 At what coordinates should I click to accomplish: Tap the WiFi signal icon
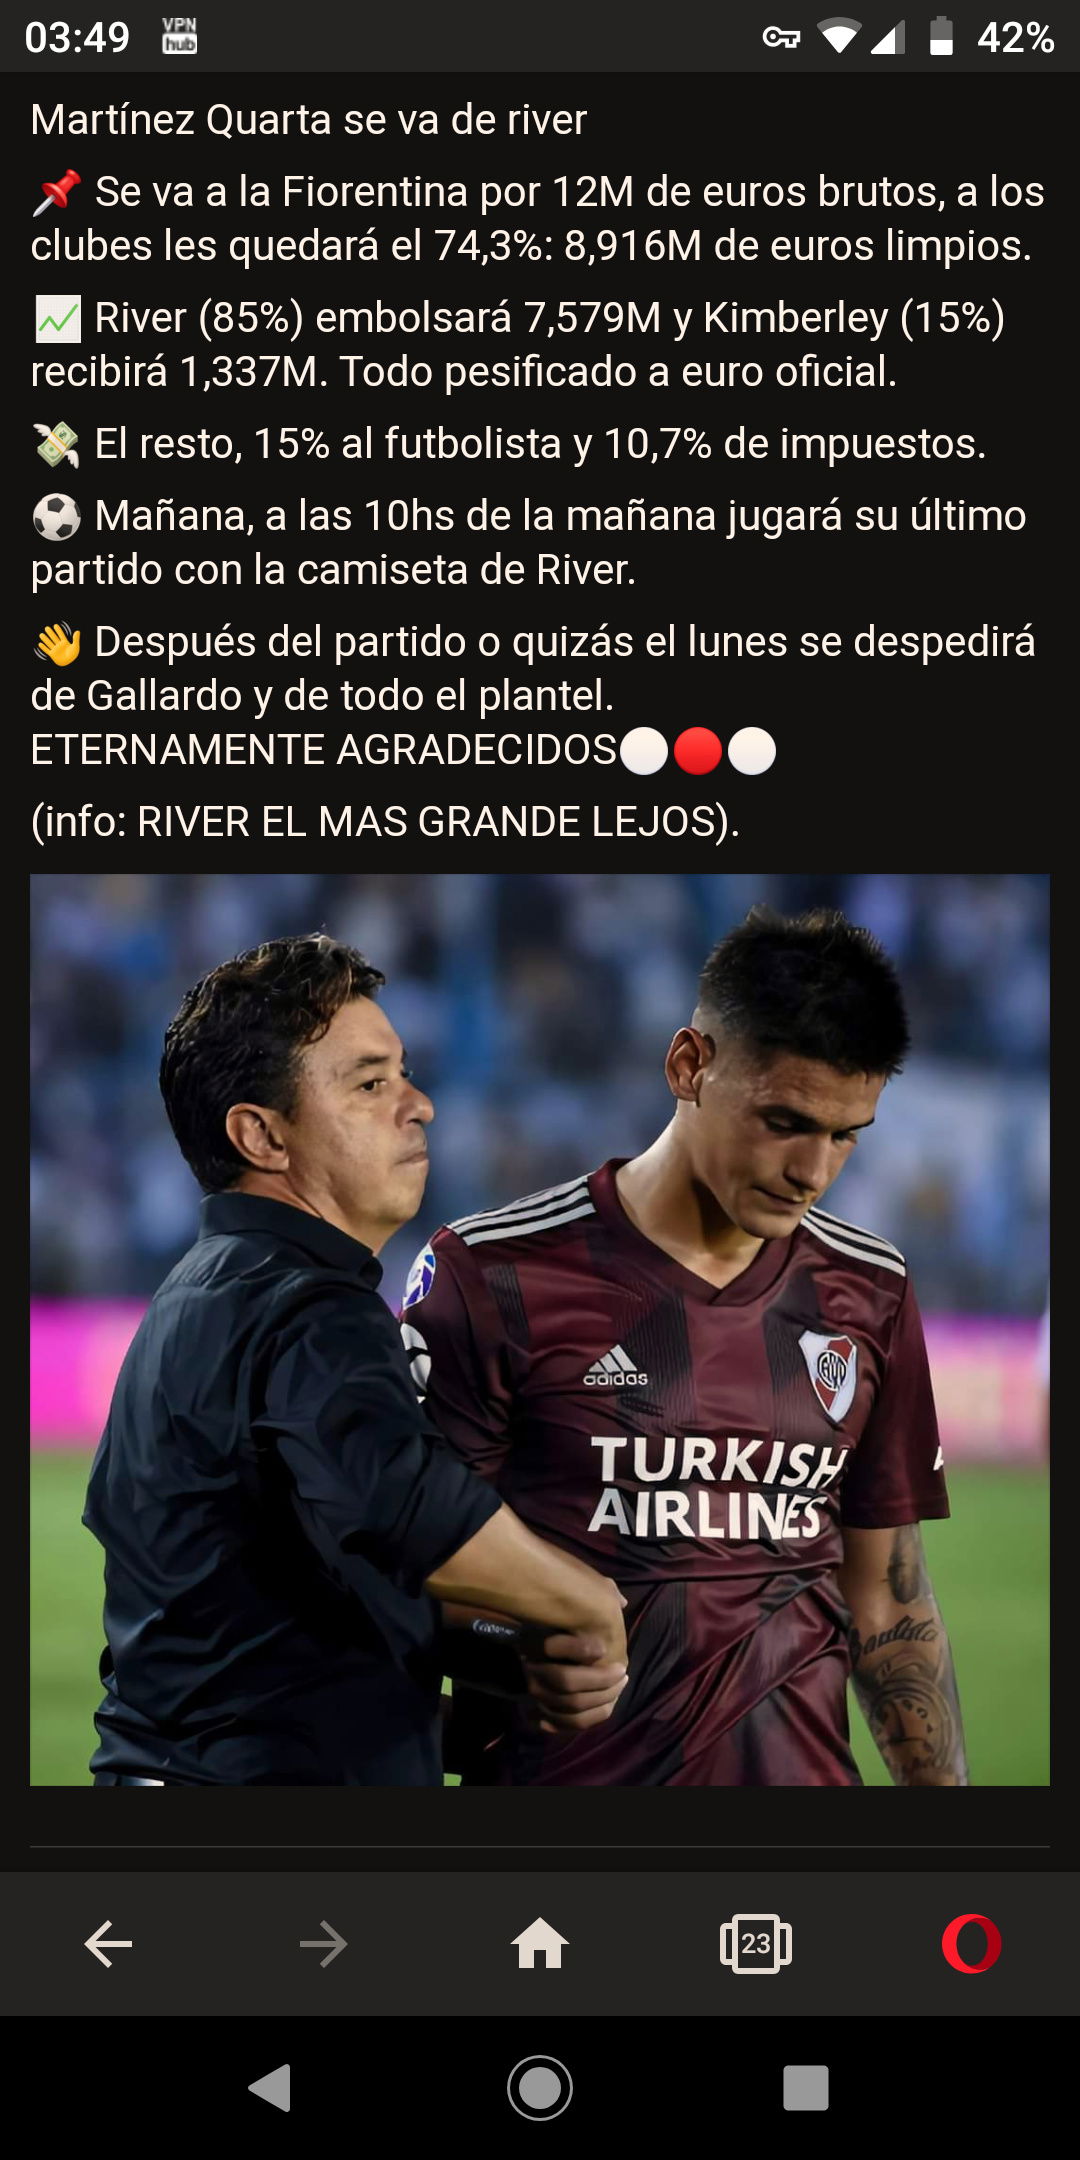tap(839, 37)
